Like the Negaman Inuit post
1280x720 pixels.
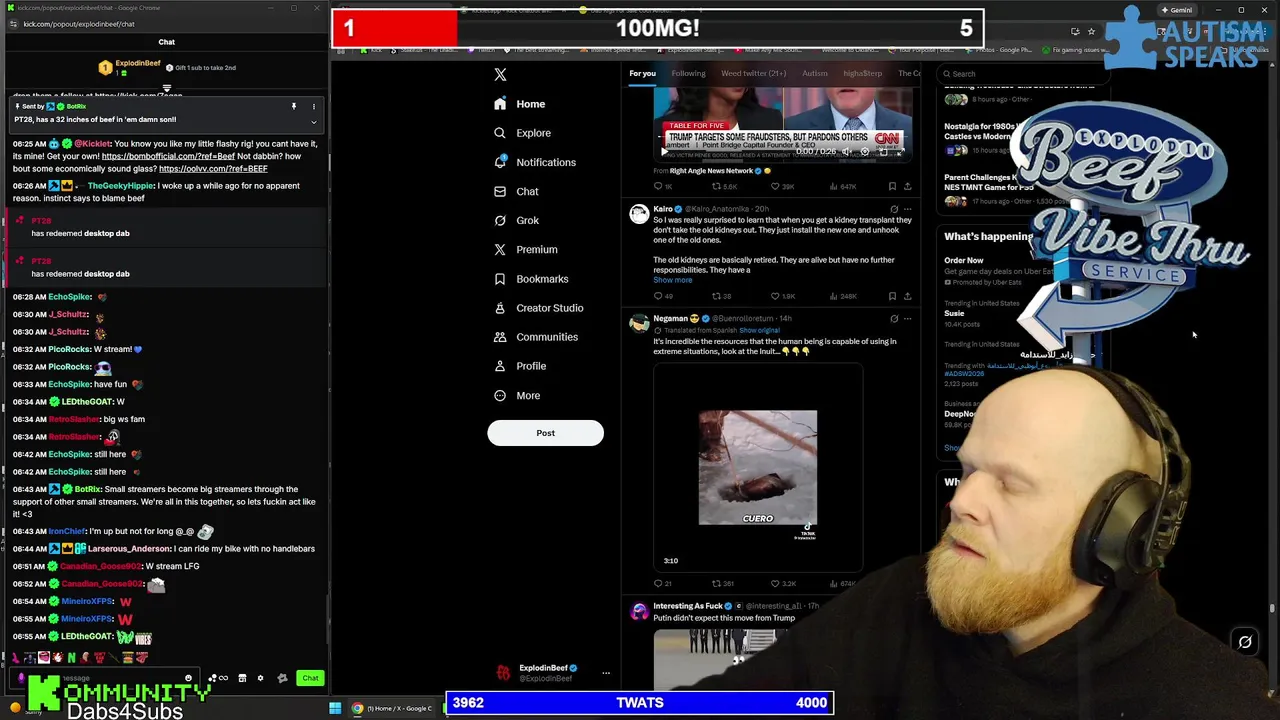coord(775,583)
